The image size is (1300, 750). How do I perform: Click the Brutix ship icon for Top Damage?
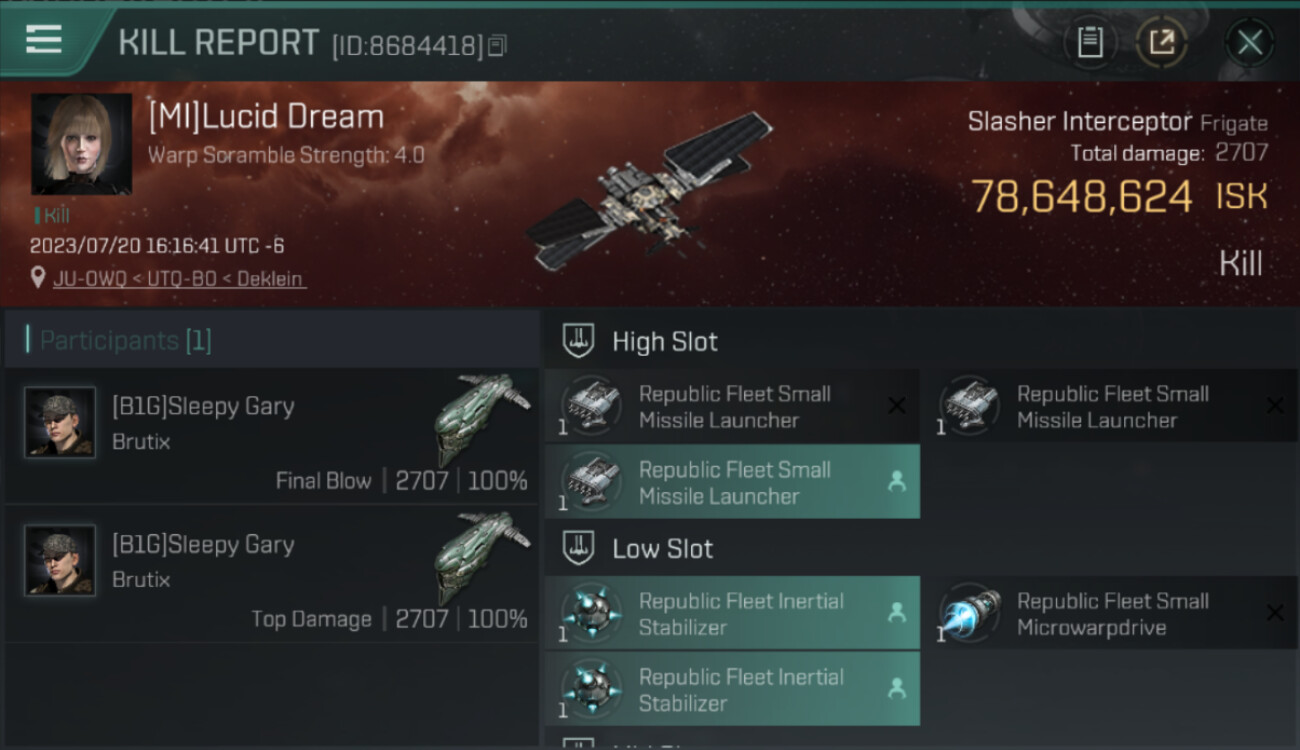pos(482,556)
